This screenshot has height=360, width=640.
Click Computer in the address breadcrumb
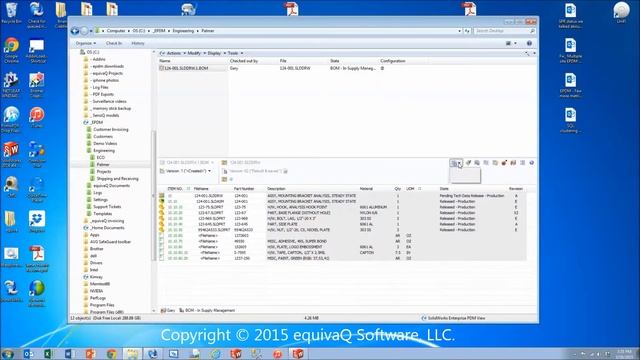[116, 31]
